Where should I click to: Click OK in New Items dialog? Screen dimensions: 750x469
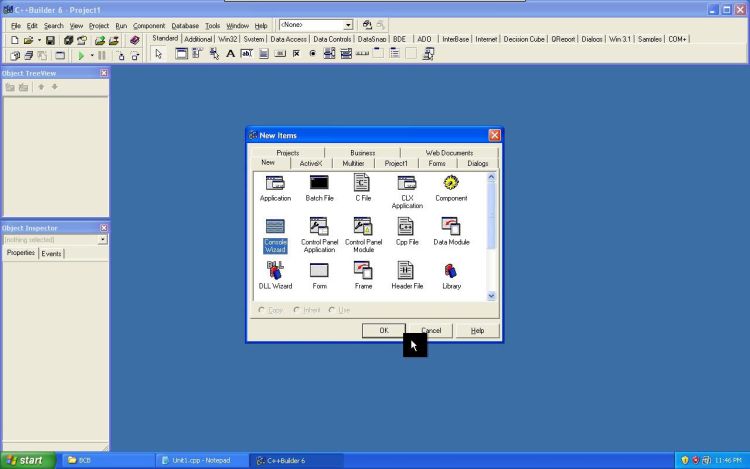tap(384, 330)
